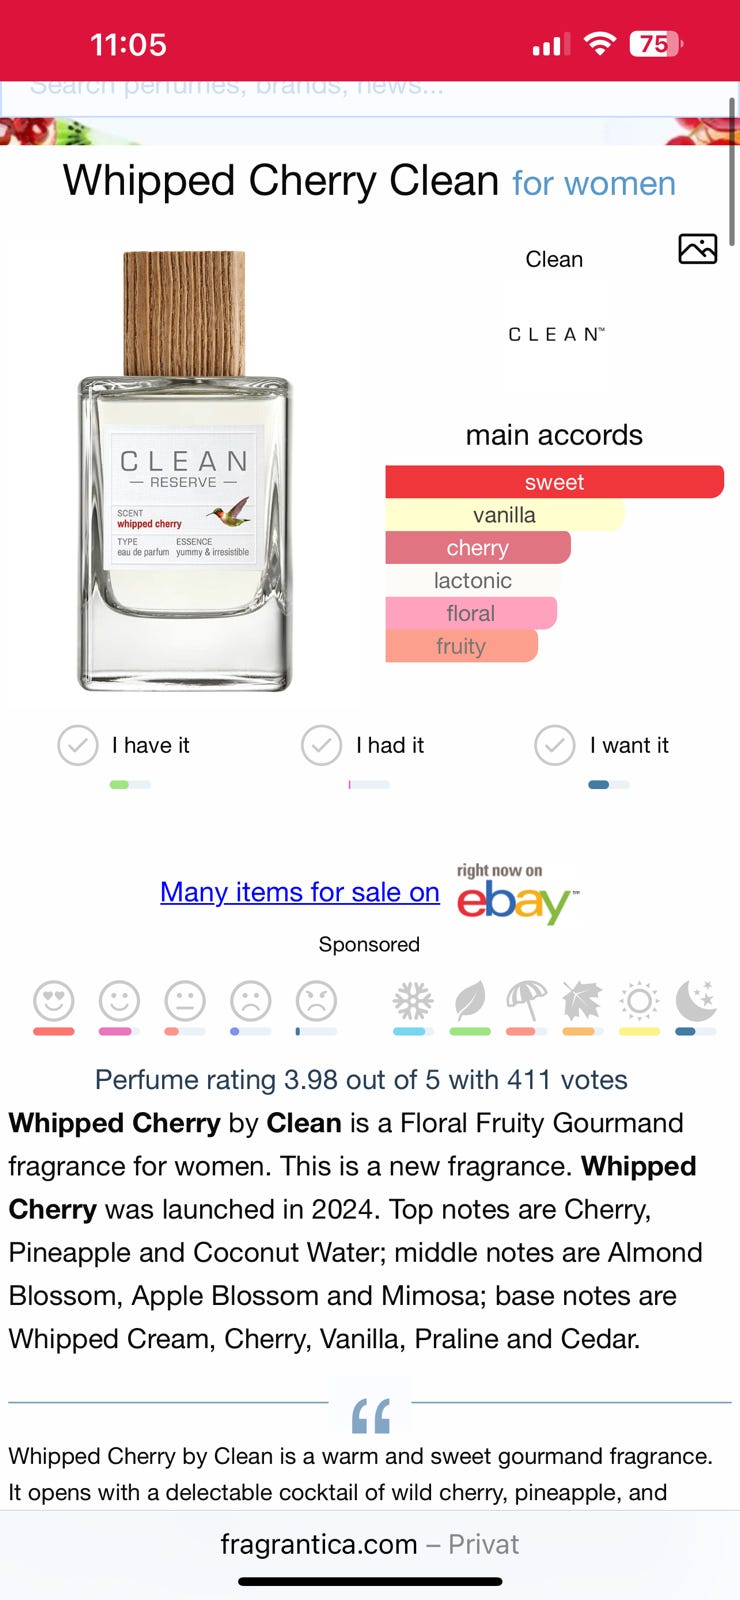View the Whipped Cherry bottle image
Viewport: 740px width, 1600px height.
point(185,471)
